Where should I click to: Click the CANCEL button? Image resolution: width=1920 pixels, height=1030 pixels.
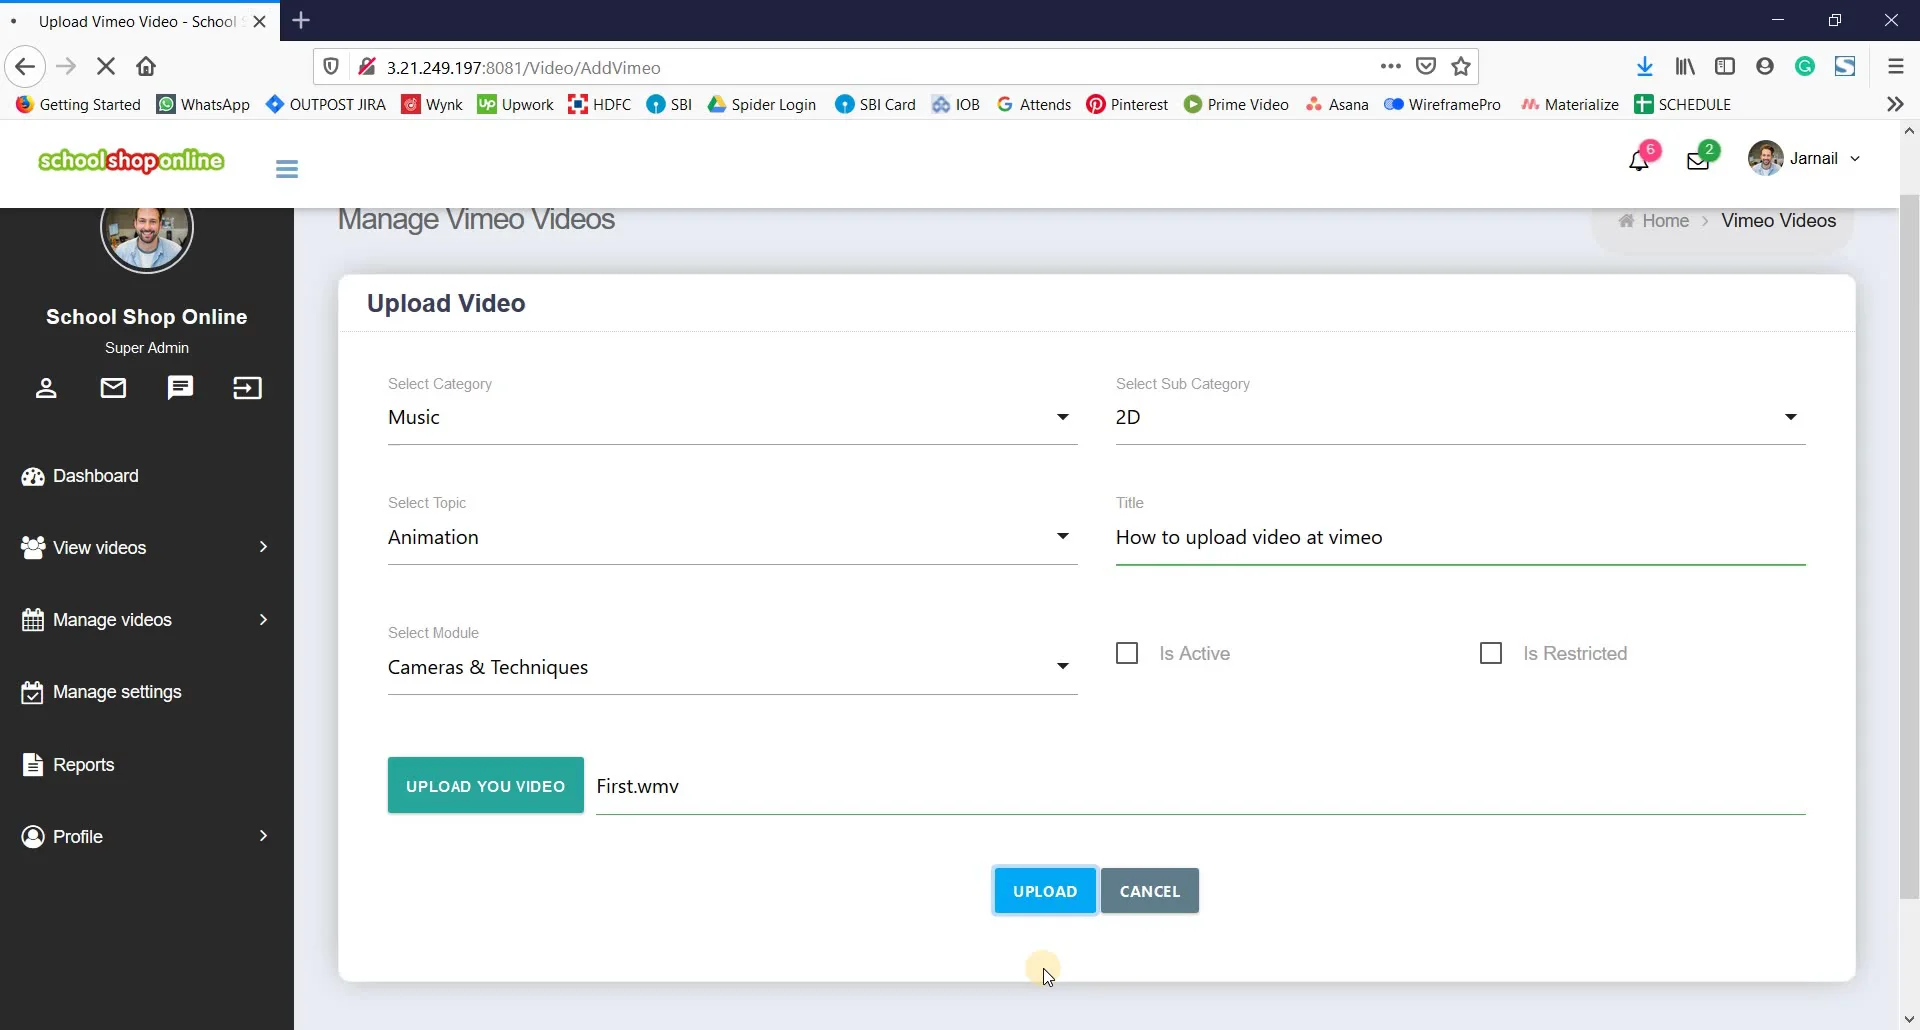1150,891
